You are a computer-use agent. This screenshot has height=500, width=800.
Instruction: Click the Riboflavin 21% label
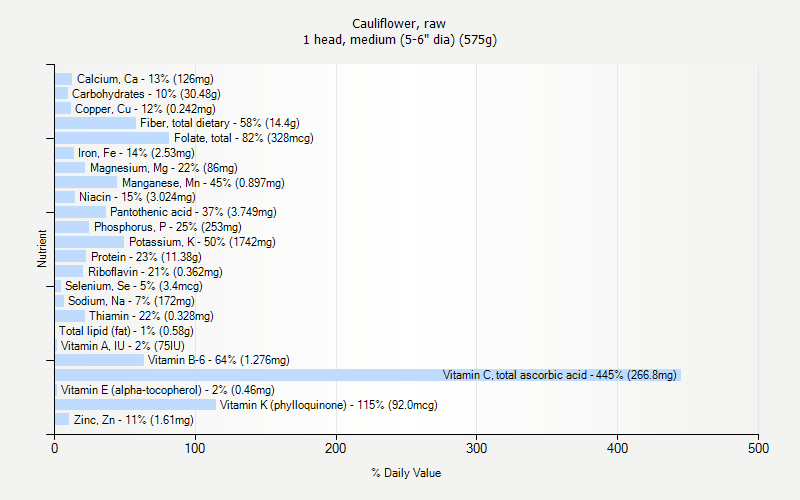[155, 272]
